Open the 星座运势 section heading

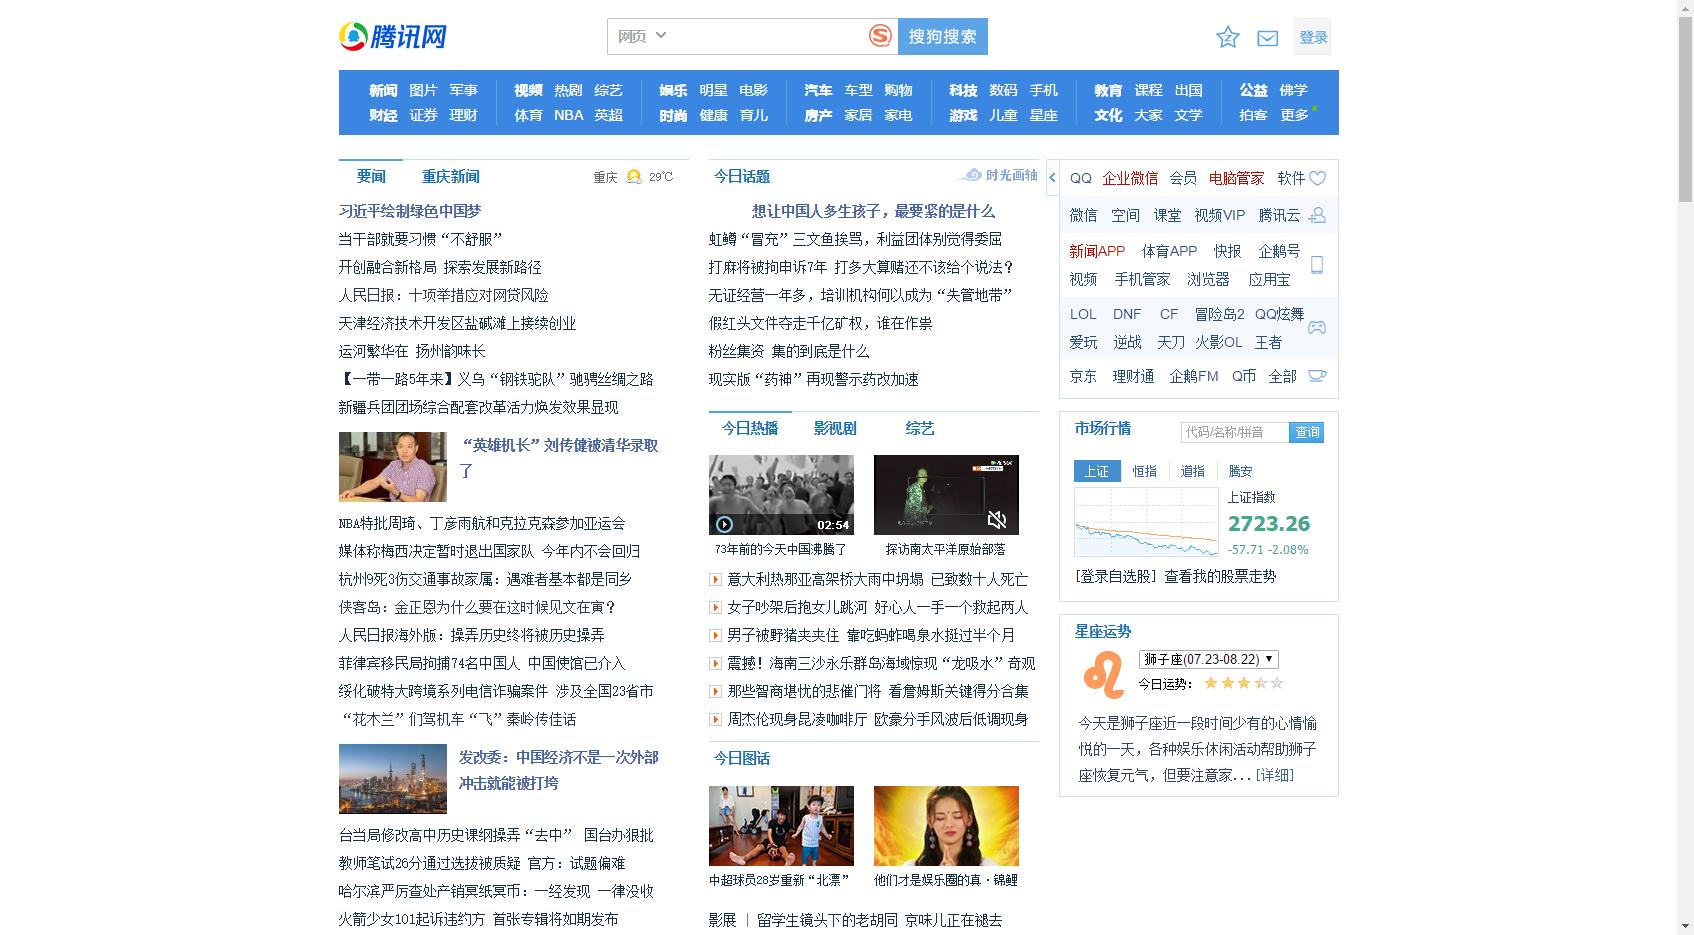coord(1103,631)
